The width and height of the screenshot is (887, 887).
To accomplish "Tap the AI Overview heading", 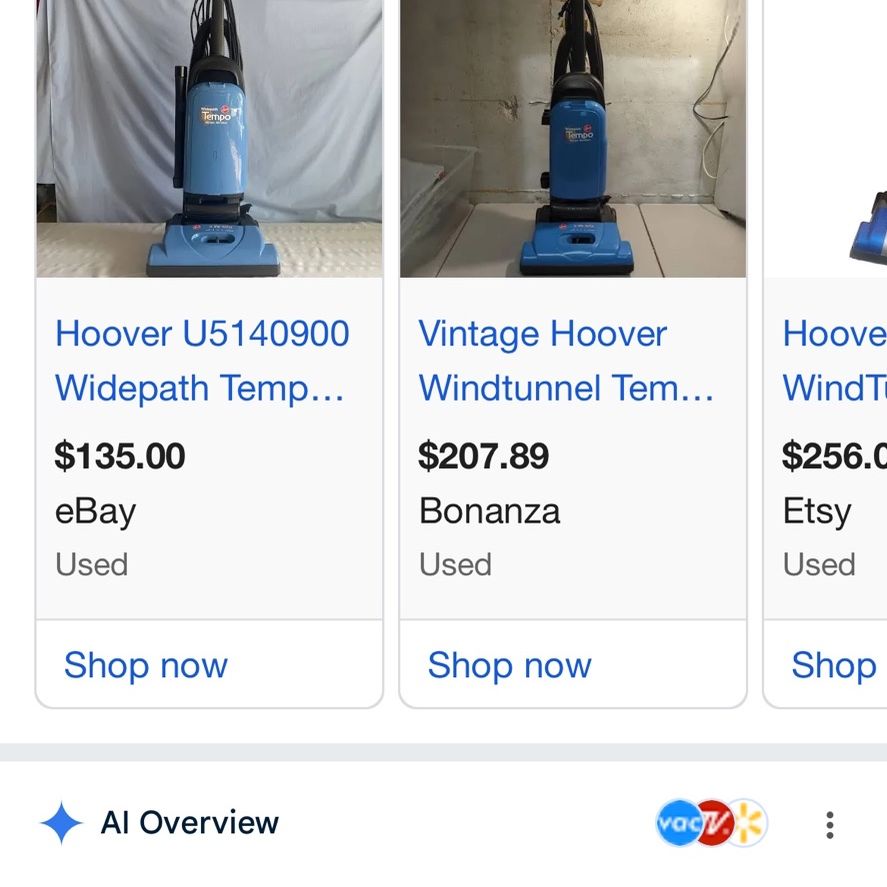I will [190, 823].
